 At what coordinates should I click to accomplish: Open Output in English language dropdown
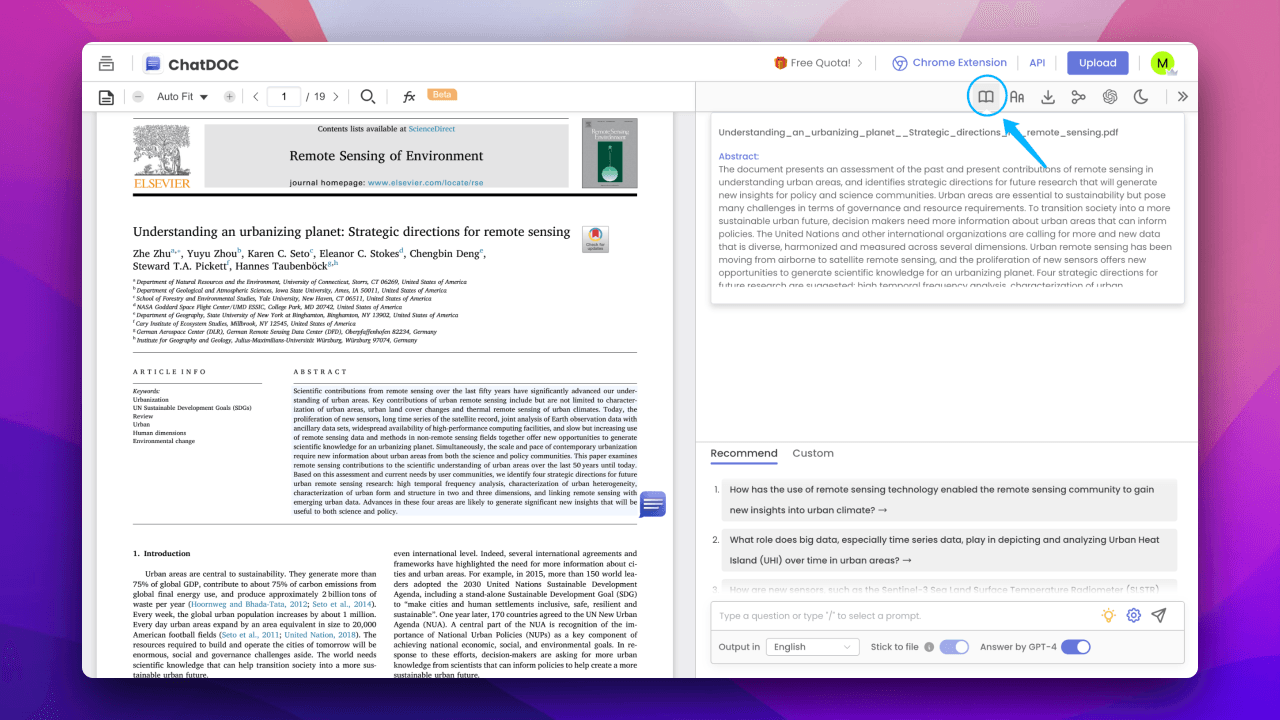813,647
